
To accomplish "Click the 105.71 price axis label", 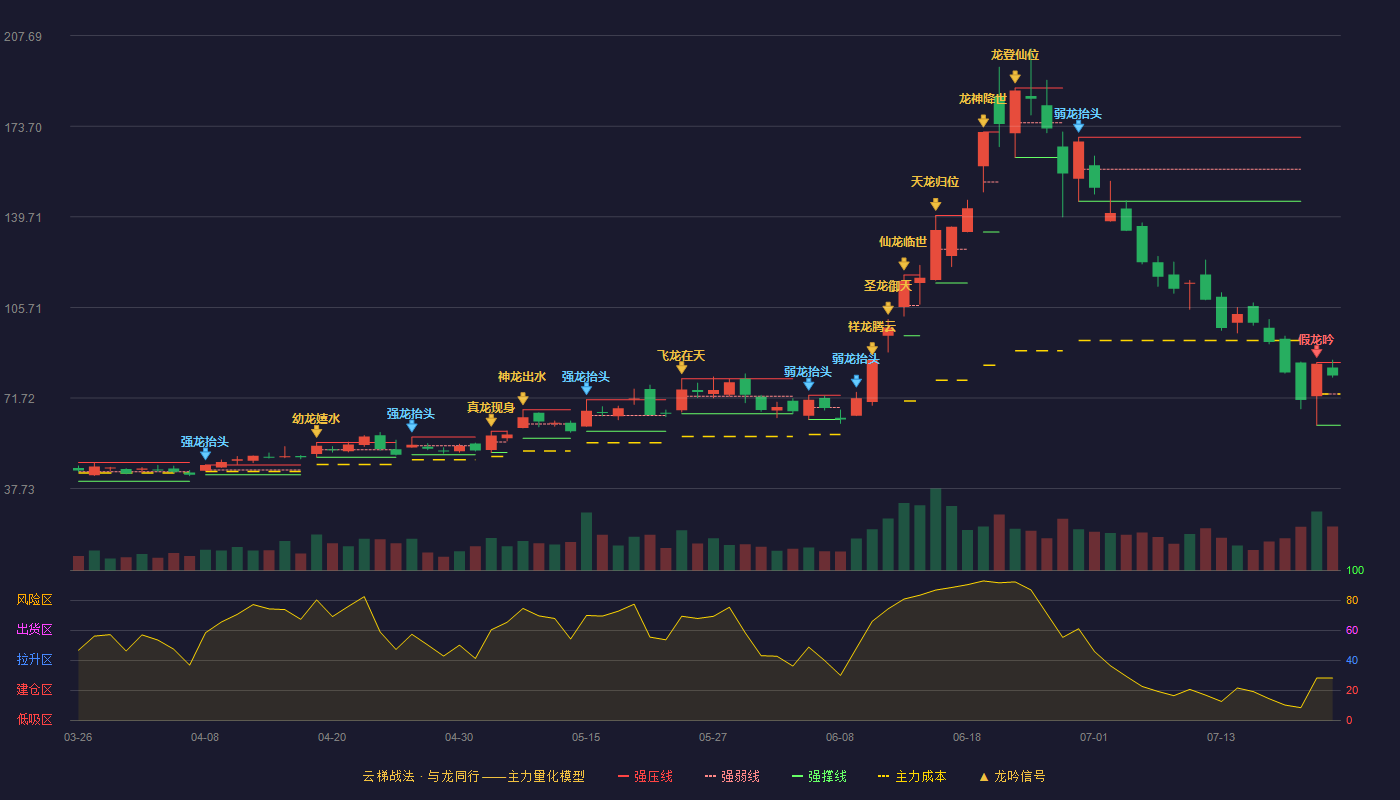I will [x=23, y=309].
